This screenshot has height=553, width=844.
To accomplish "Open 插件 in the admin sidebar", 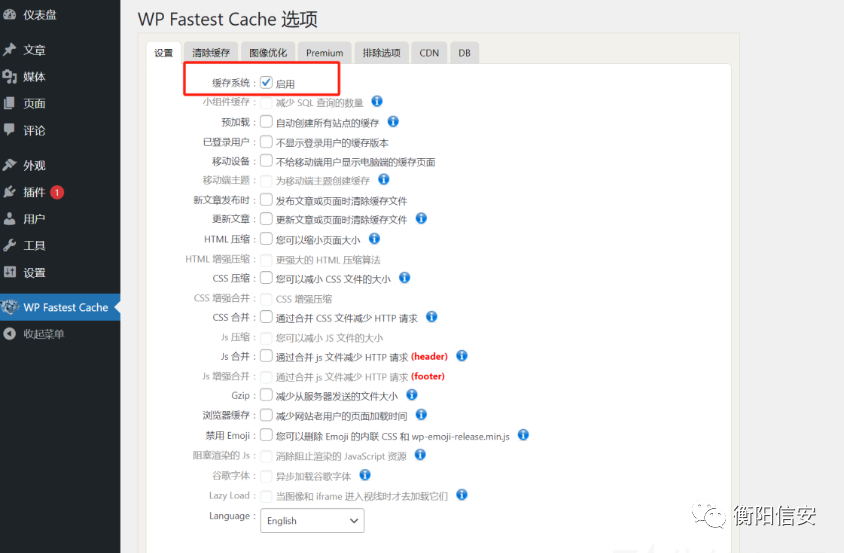I will pyautogui.click(x=34, y=192).
